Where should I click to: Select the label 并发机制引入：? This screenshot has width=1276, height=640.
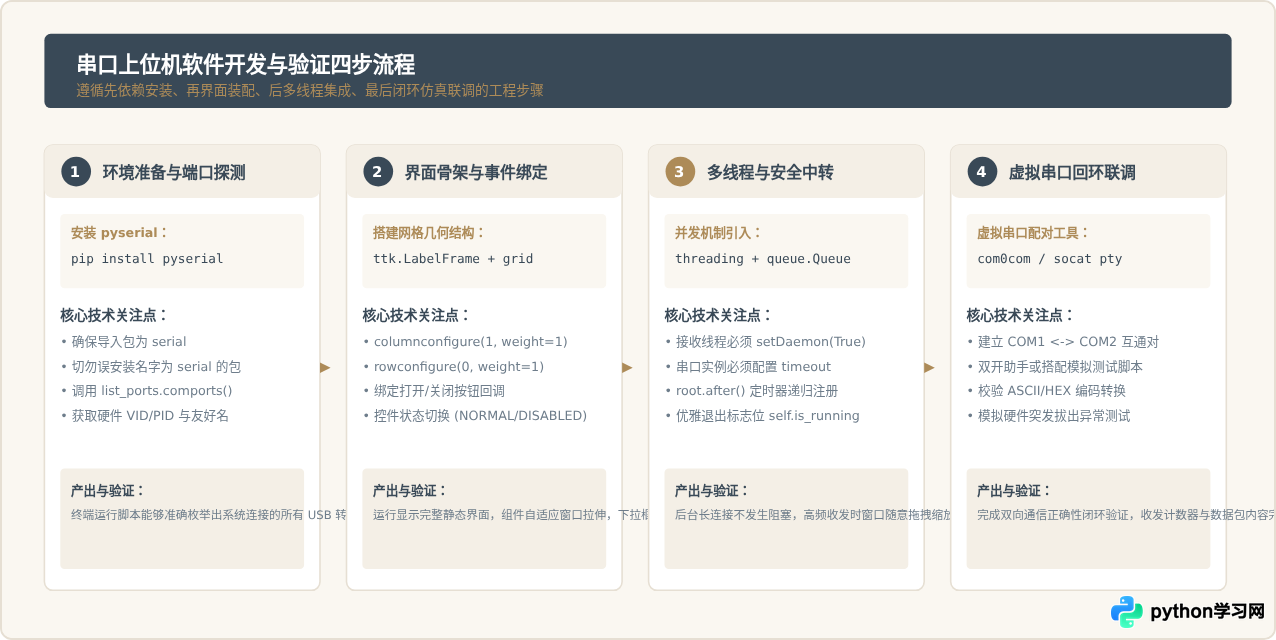pos(719,233)
